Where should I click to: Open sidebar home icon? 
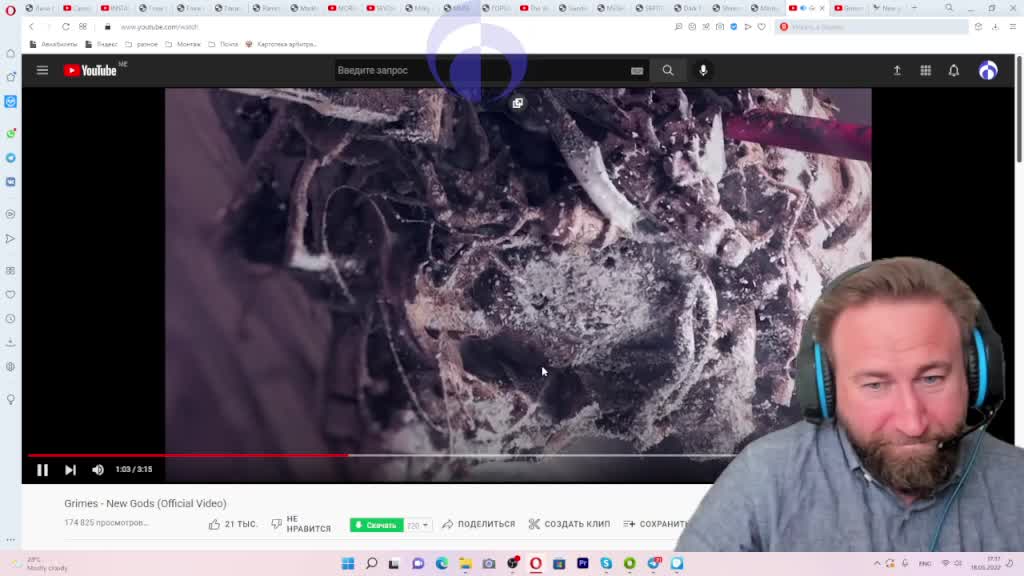pos(10,54)
